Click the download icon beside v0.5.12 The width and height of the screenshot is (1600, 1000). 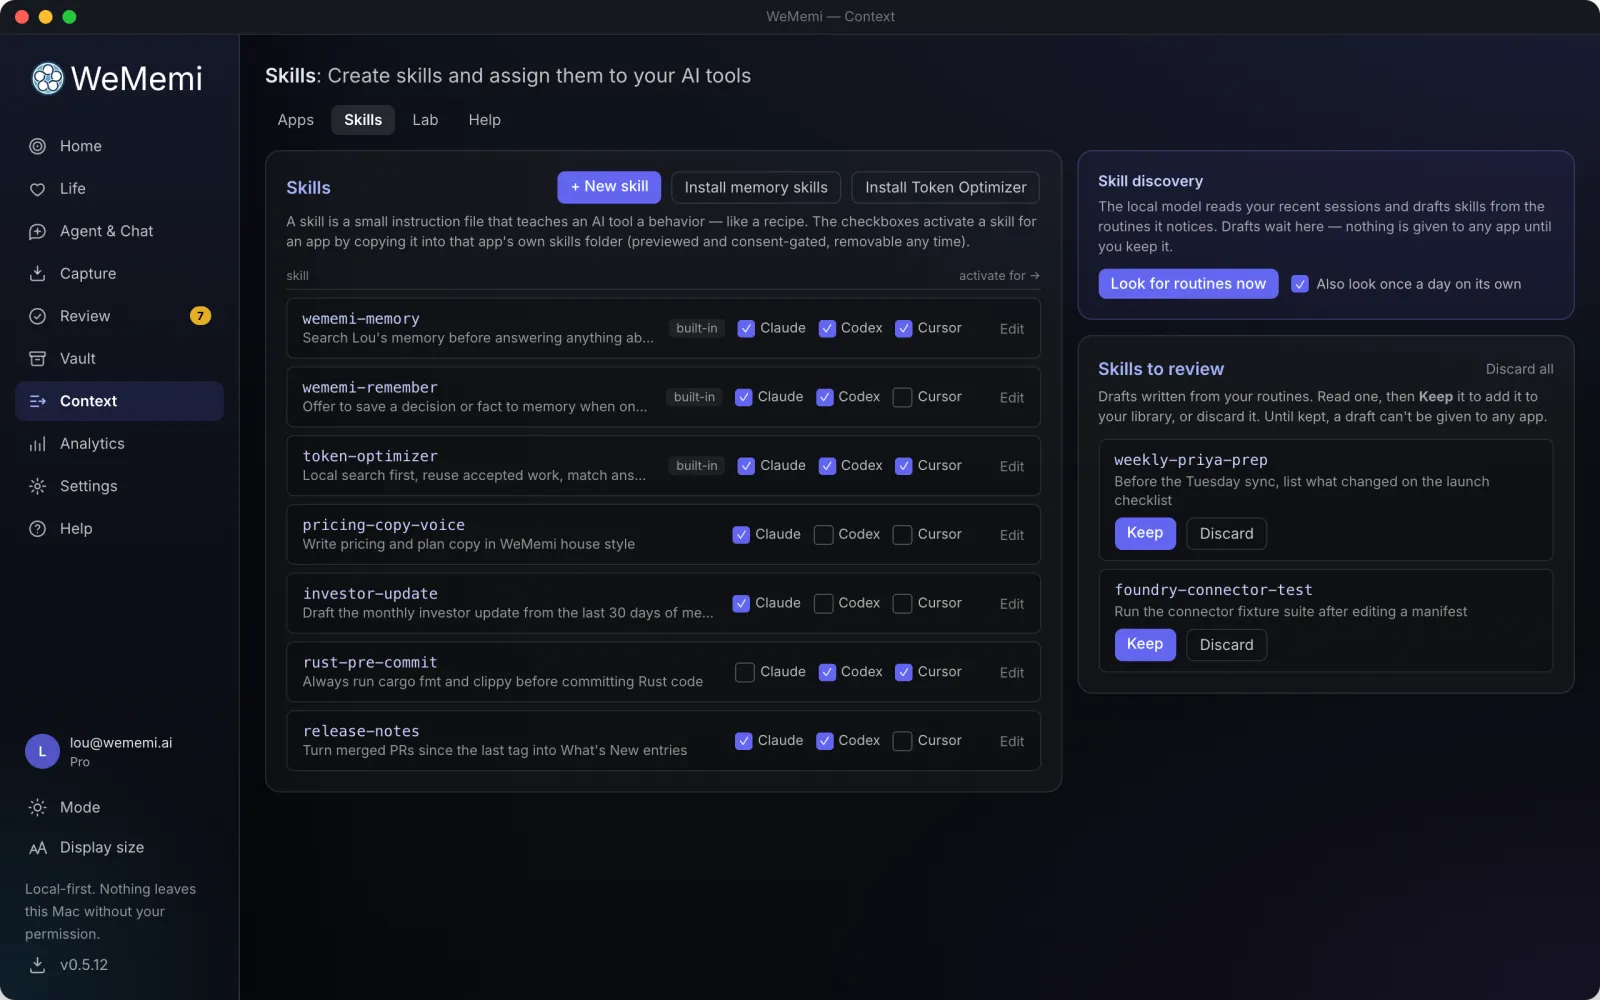coord(37,965)
